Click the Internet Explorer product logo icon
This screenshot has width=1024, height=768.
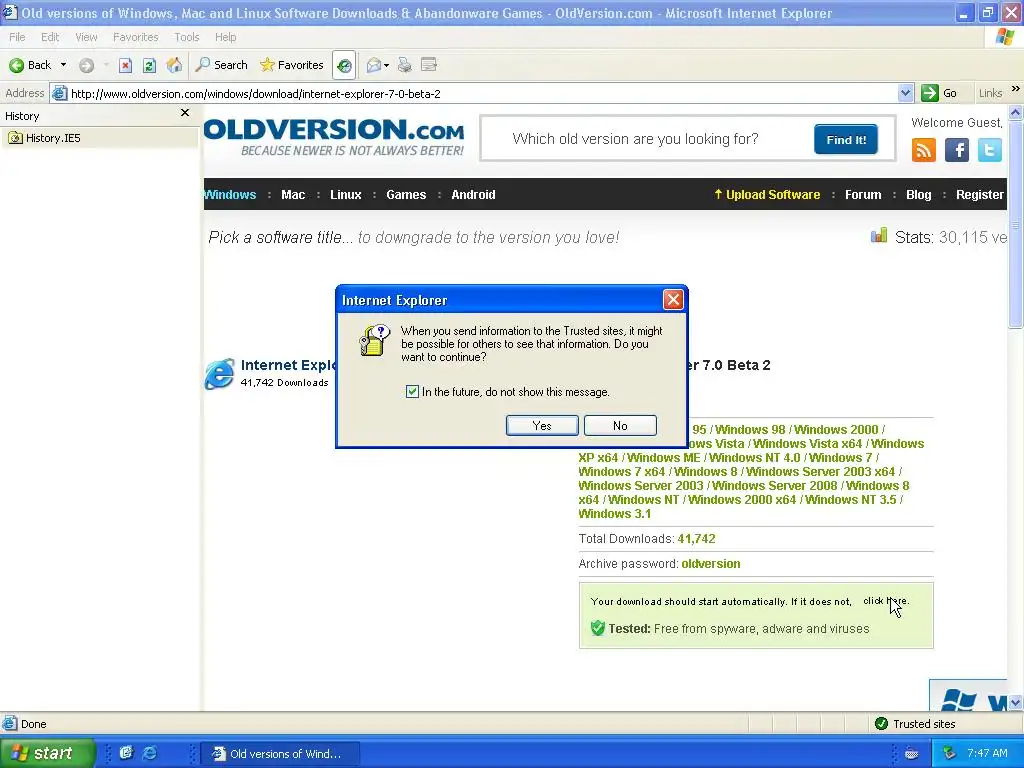click(219, 374)
